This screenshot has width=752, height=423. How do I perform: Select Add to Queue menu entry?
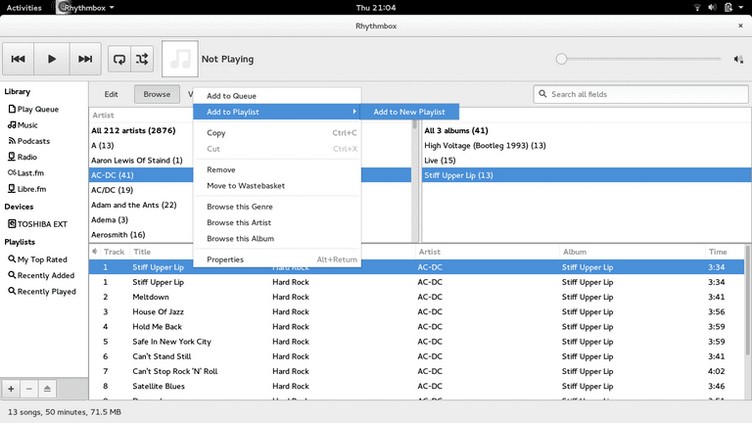pos(231,96)
